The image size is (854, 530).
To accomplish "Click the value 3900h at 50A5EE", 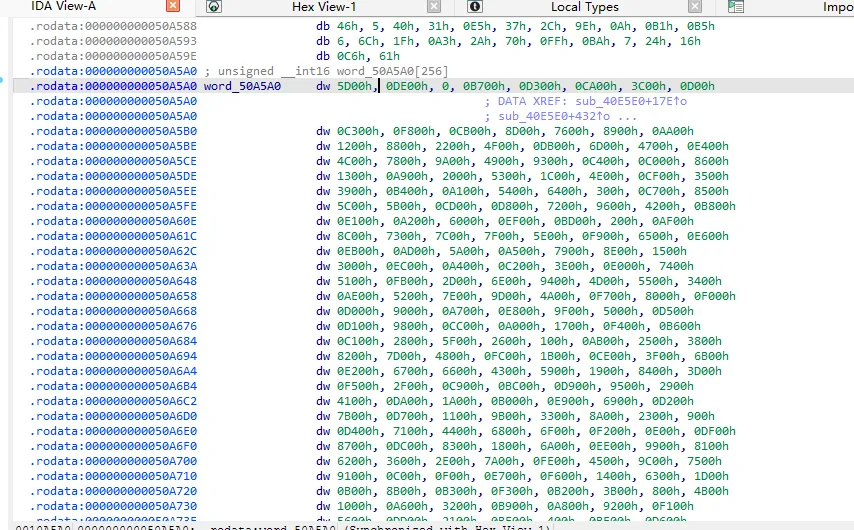I will (x=354, y=191).
